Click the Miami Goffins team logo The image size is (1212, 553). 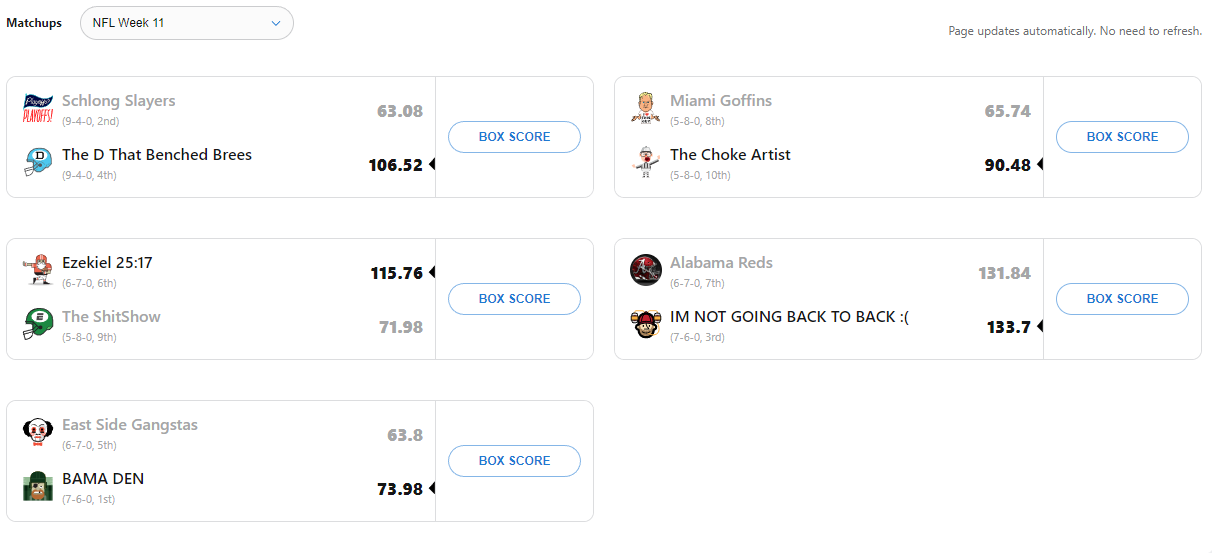pyautogui.click(x=645, y=108)
